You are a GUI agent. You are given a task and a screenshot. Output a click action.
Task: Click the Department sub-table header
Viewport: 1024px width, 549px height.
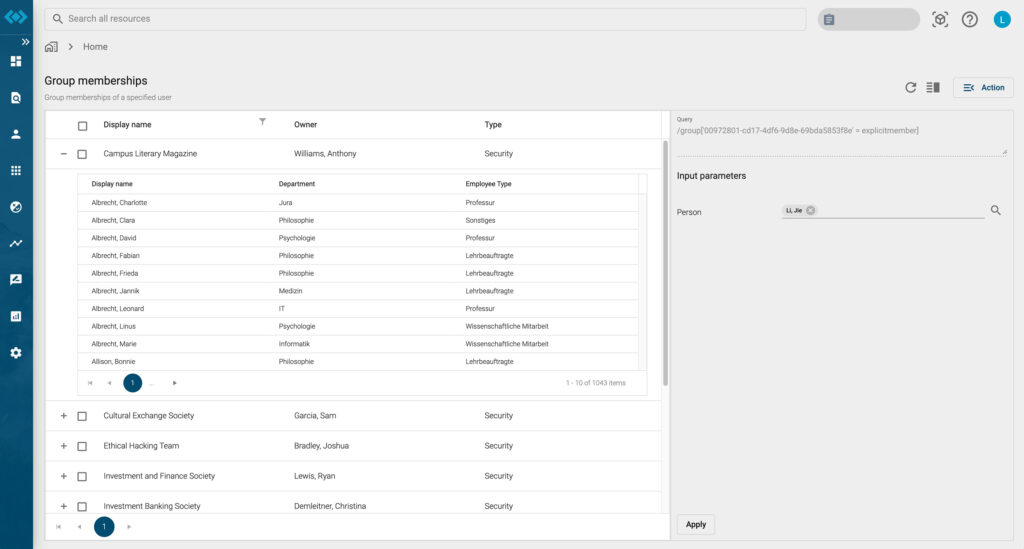tap(296, 184)
